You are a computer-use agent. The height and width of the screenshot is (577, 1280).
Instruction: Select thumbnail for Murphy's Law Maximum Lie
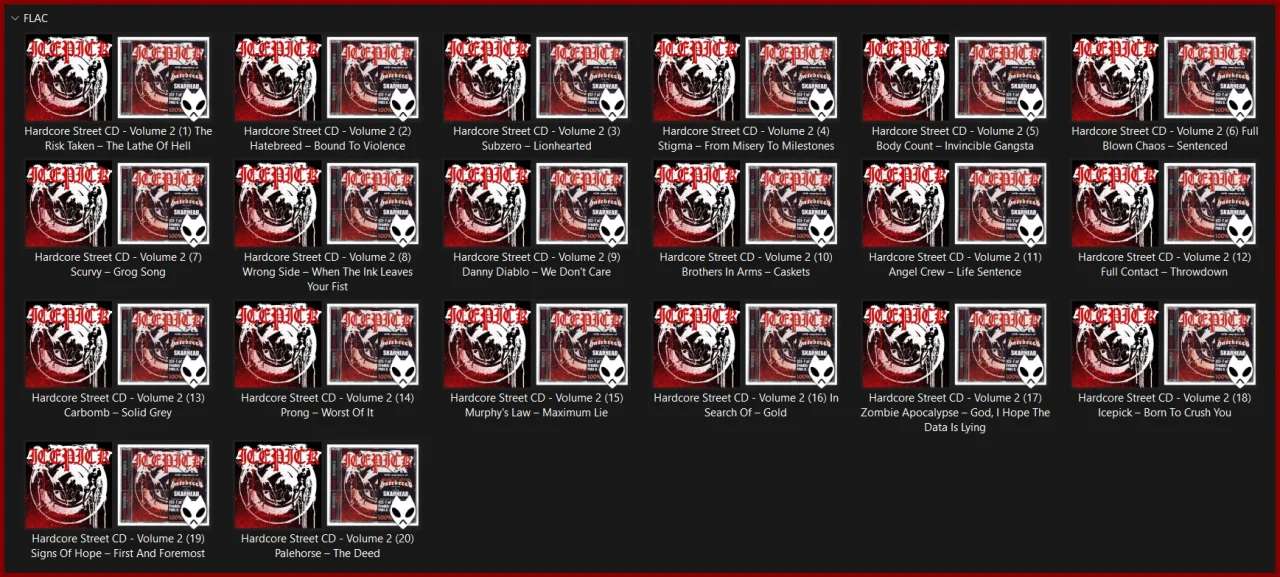coord(537,345)
